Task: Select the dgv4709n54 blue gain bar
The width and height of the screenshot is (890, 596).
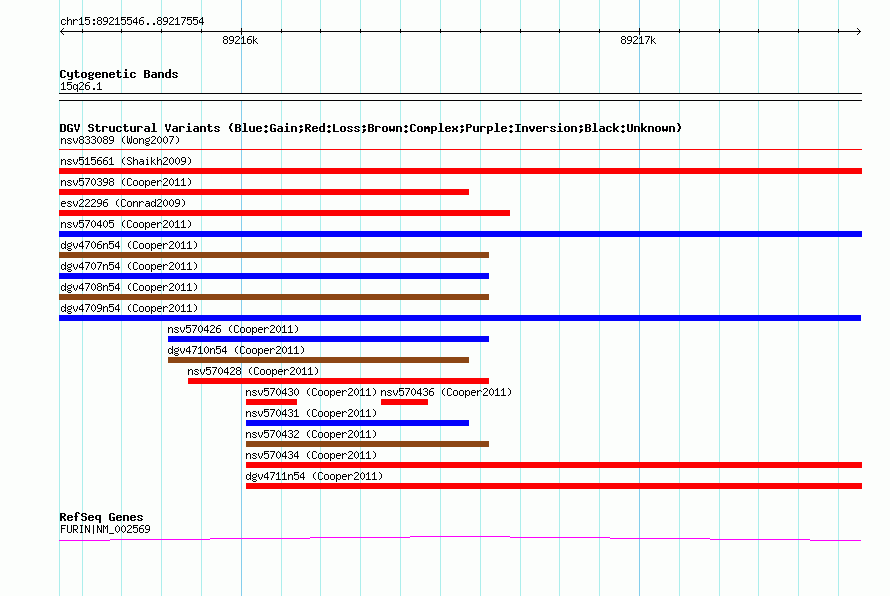Action: 460,318
